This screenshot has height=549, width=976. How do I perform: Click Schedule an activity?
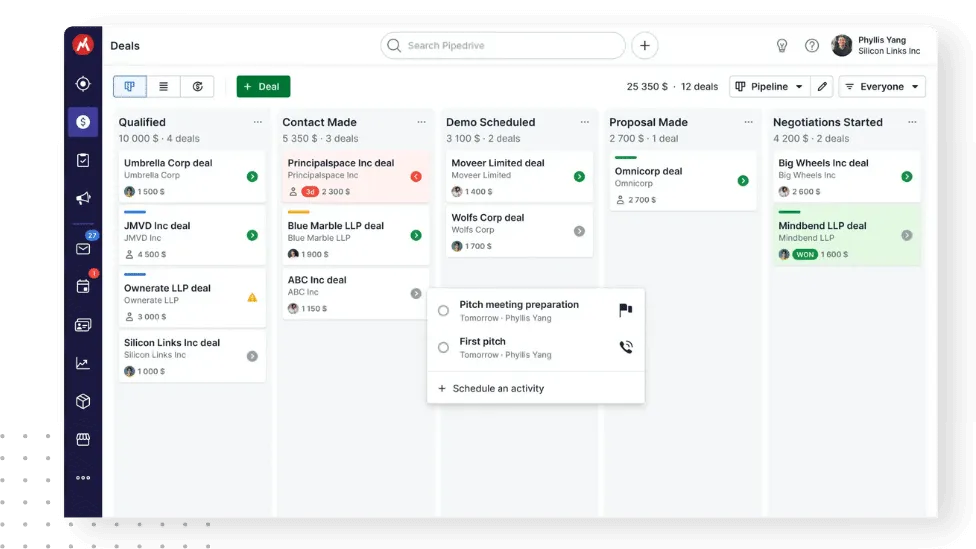pyautogui.click(x=492, y=388)
